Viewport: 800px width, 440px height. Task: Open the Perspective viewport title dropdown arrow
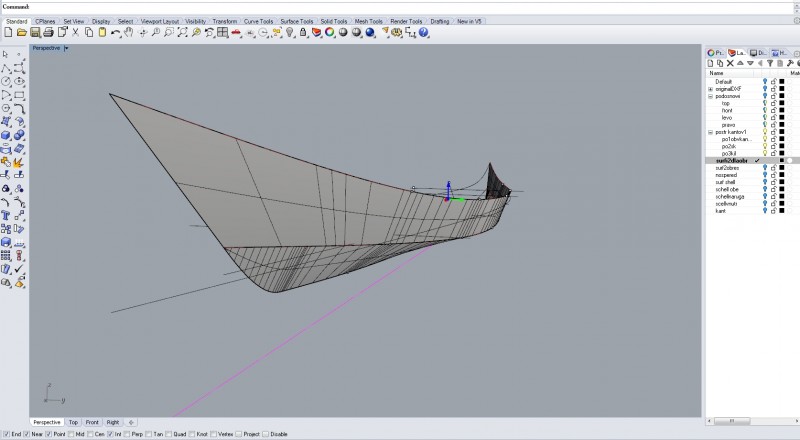pyautogui.click(x=66, y=47)
